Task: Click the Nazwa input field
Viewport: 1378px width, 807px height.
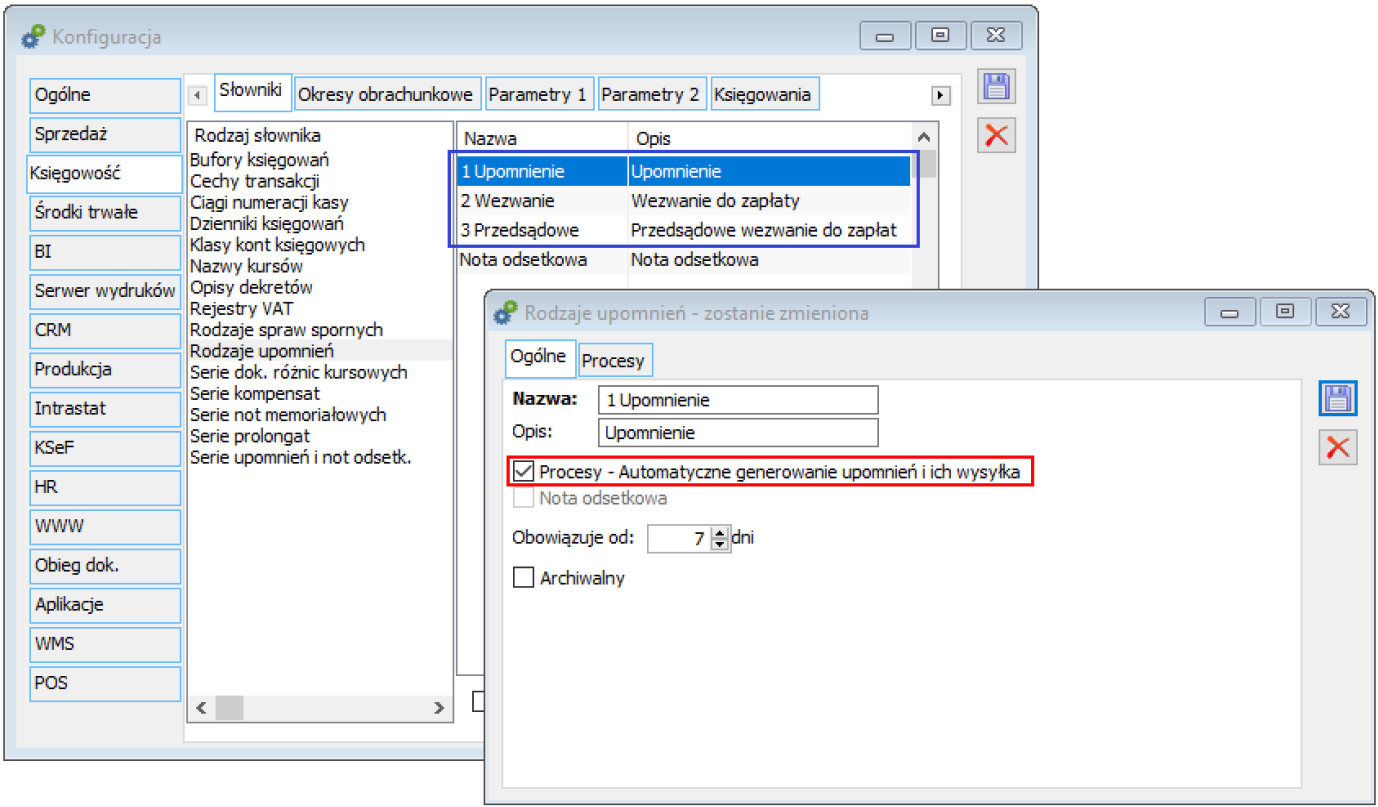Action: tap(738, 400)
